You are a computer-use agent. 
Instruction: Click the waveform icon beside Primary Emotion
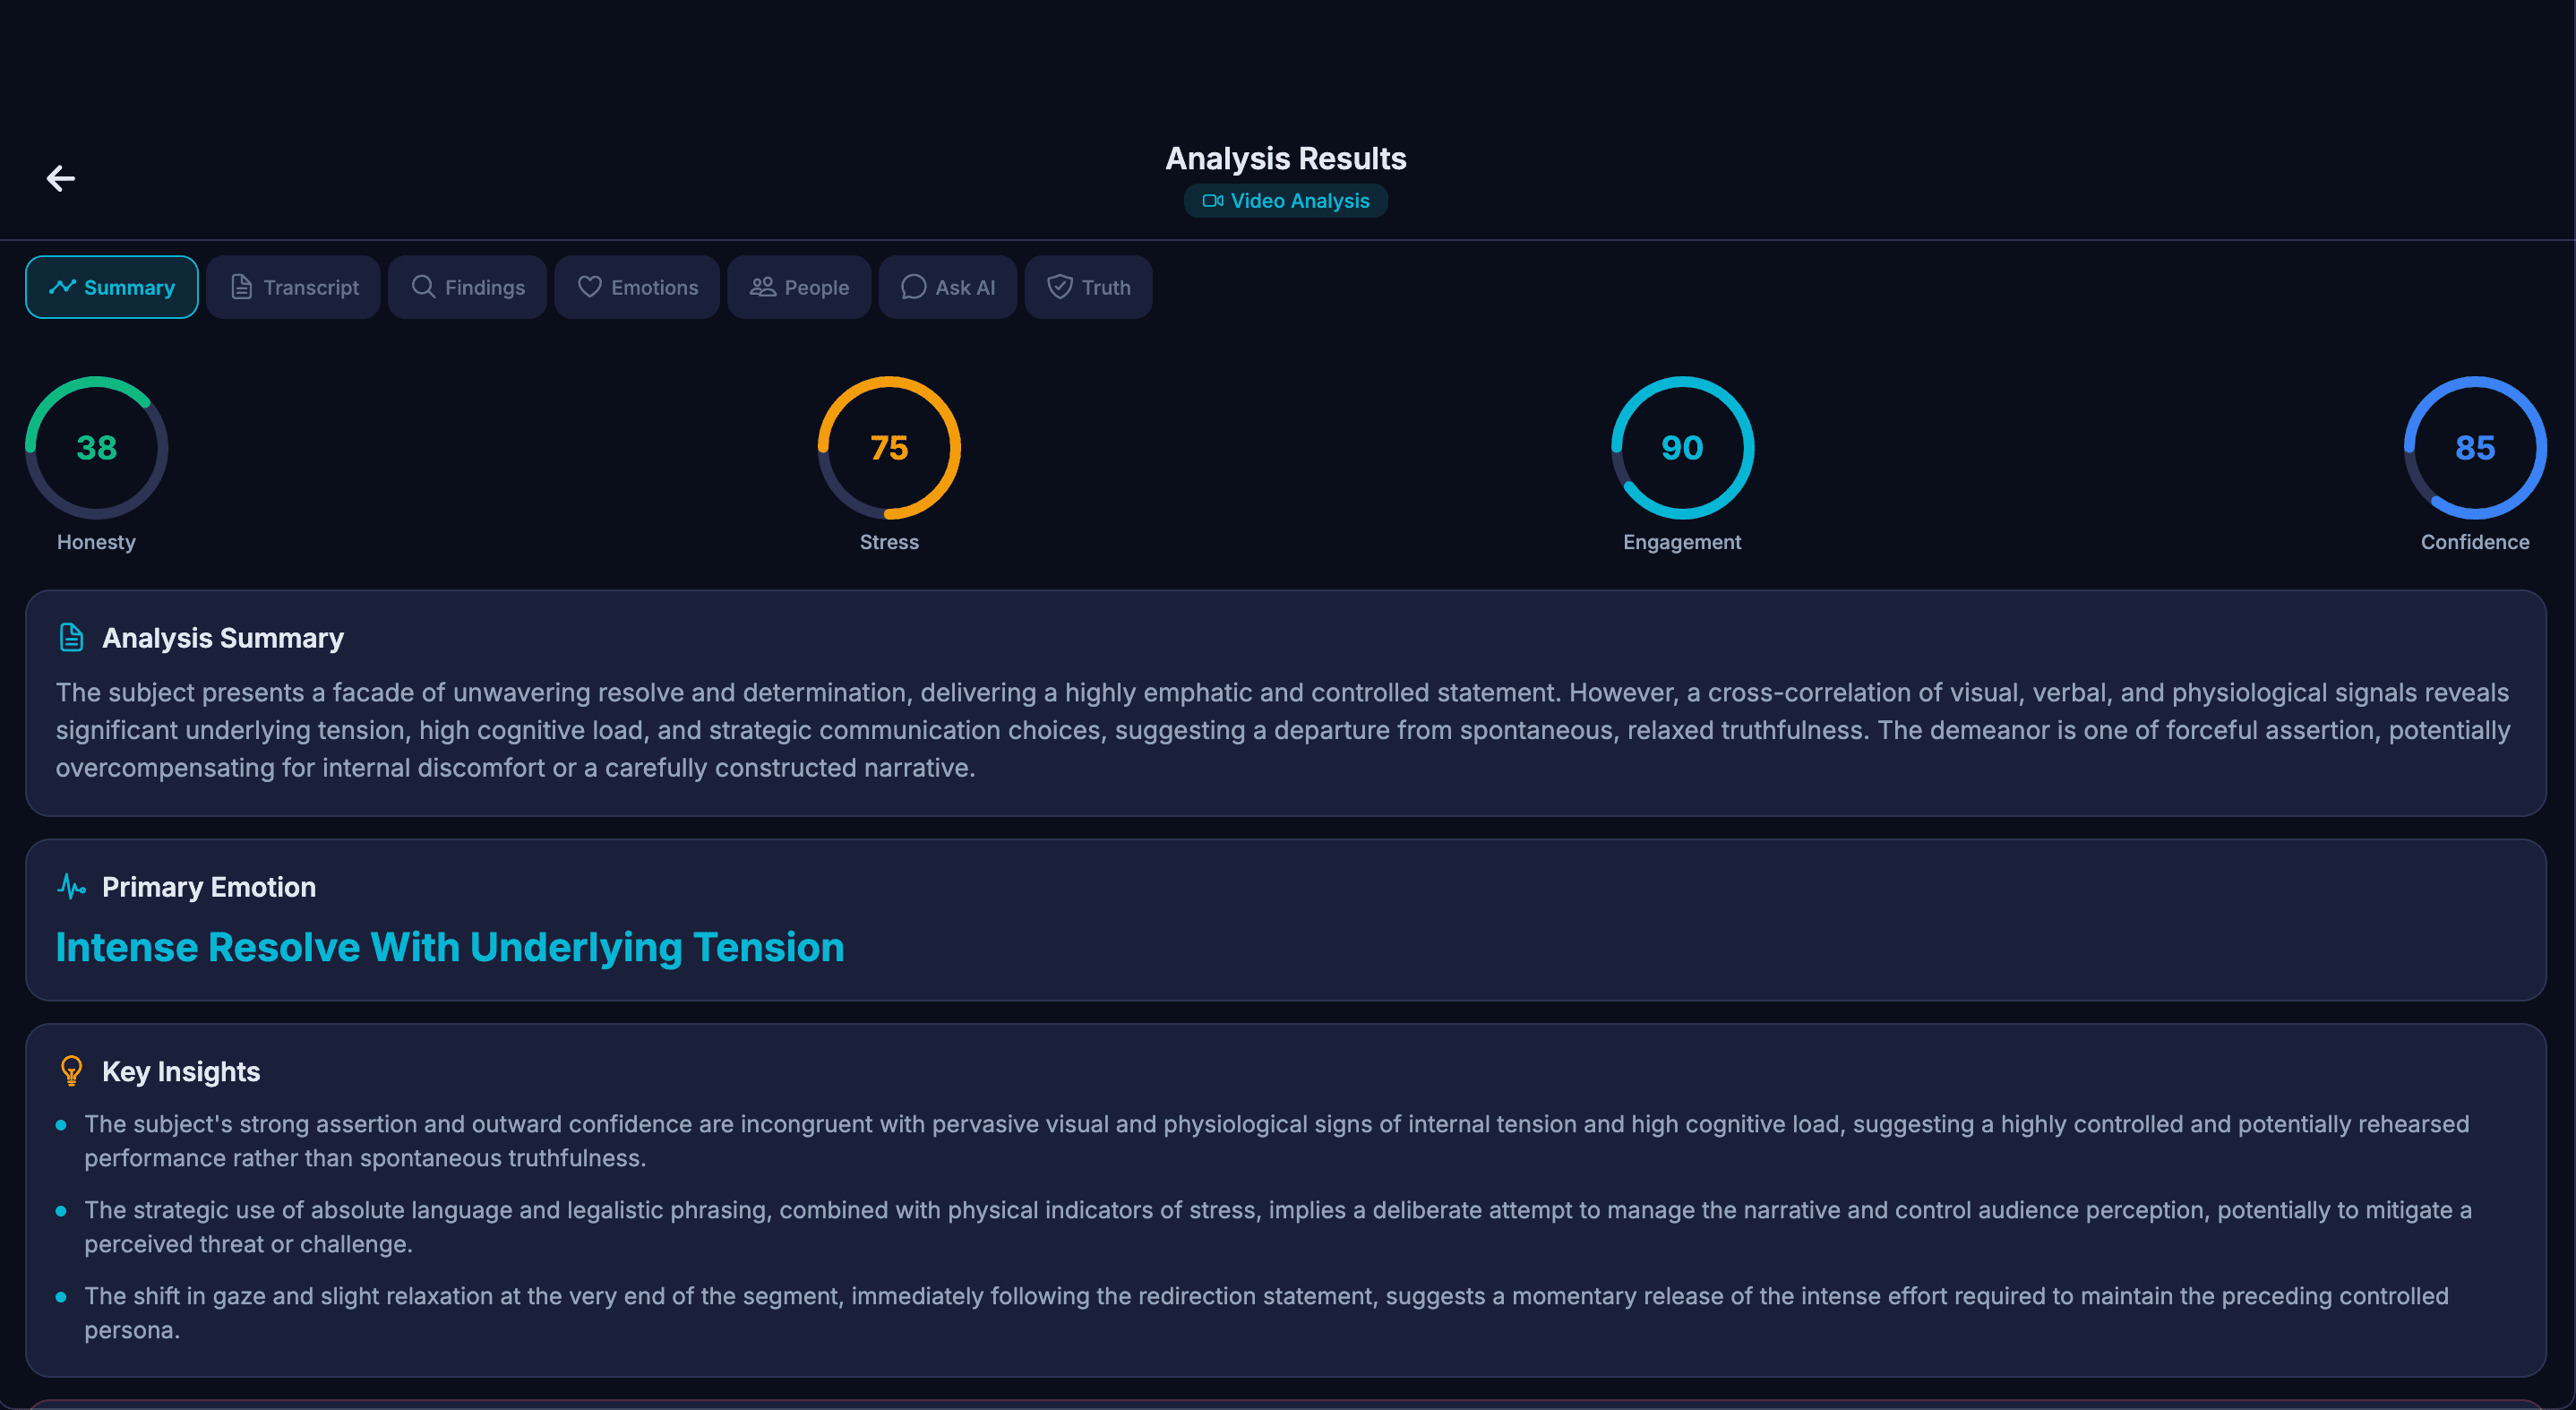click(x=71, y=886)
